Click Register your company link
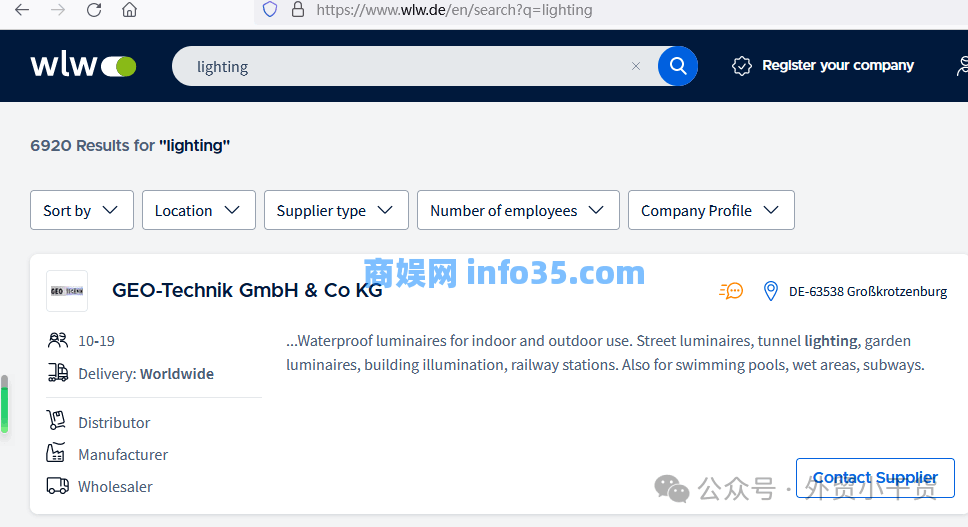 pos(838,65)
